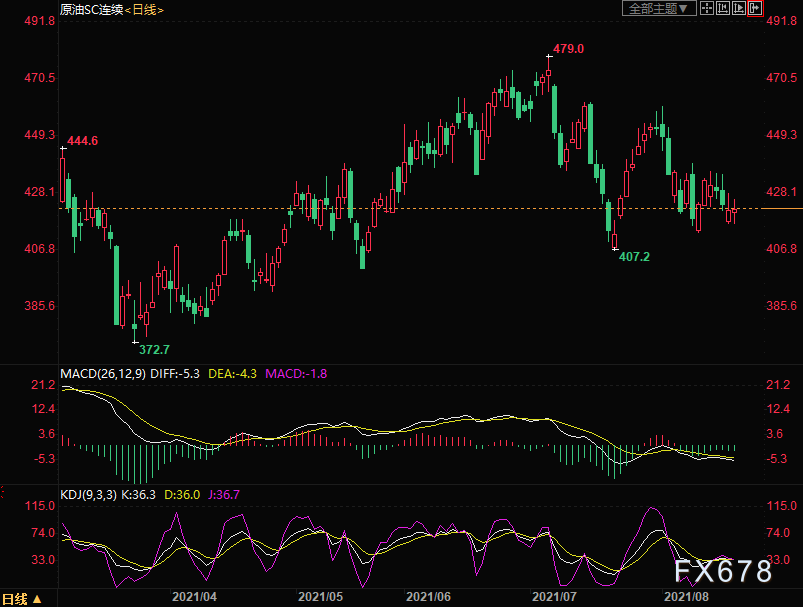Image resolution: width=803 pixels, height=607 pixels.
Task: Click the KDJ(9,3,3) indicator label
Action: pyautogui.click(x=89, y=495)
